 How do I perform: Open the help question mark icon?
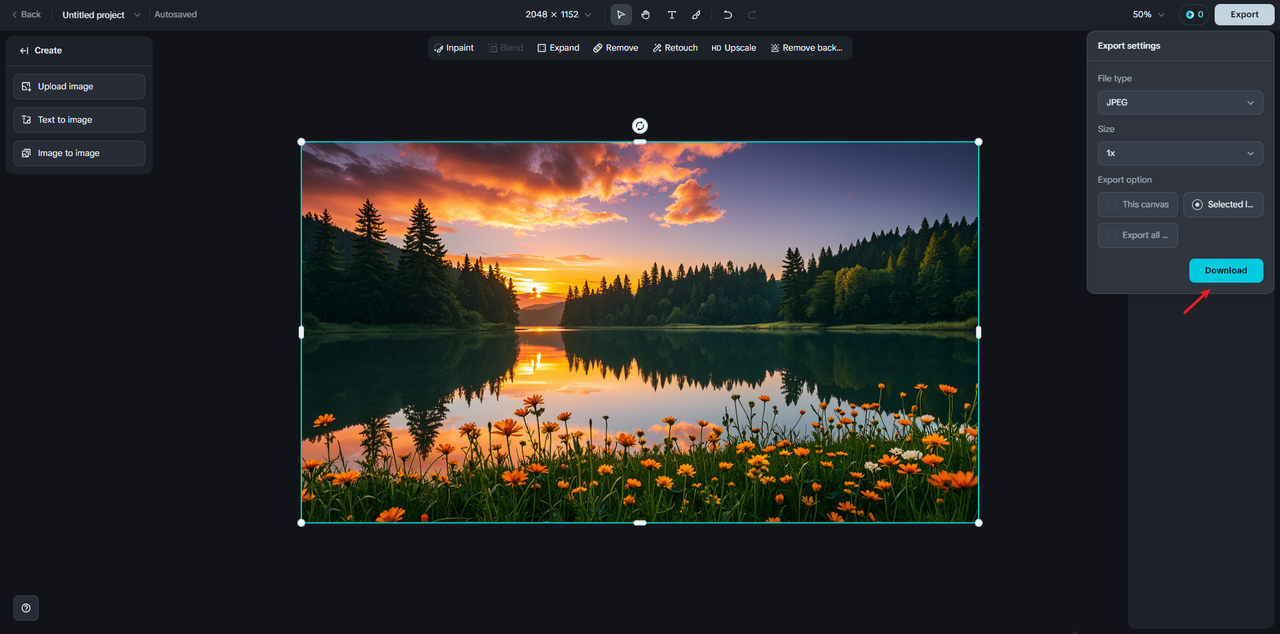[26, 608]
